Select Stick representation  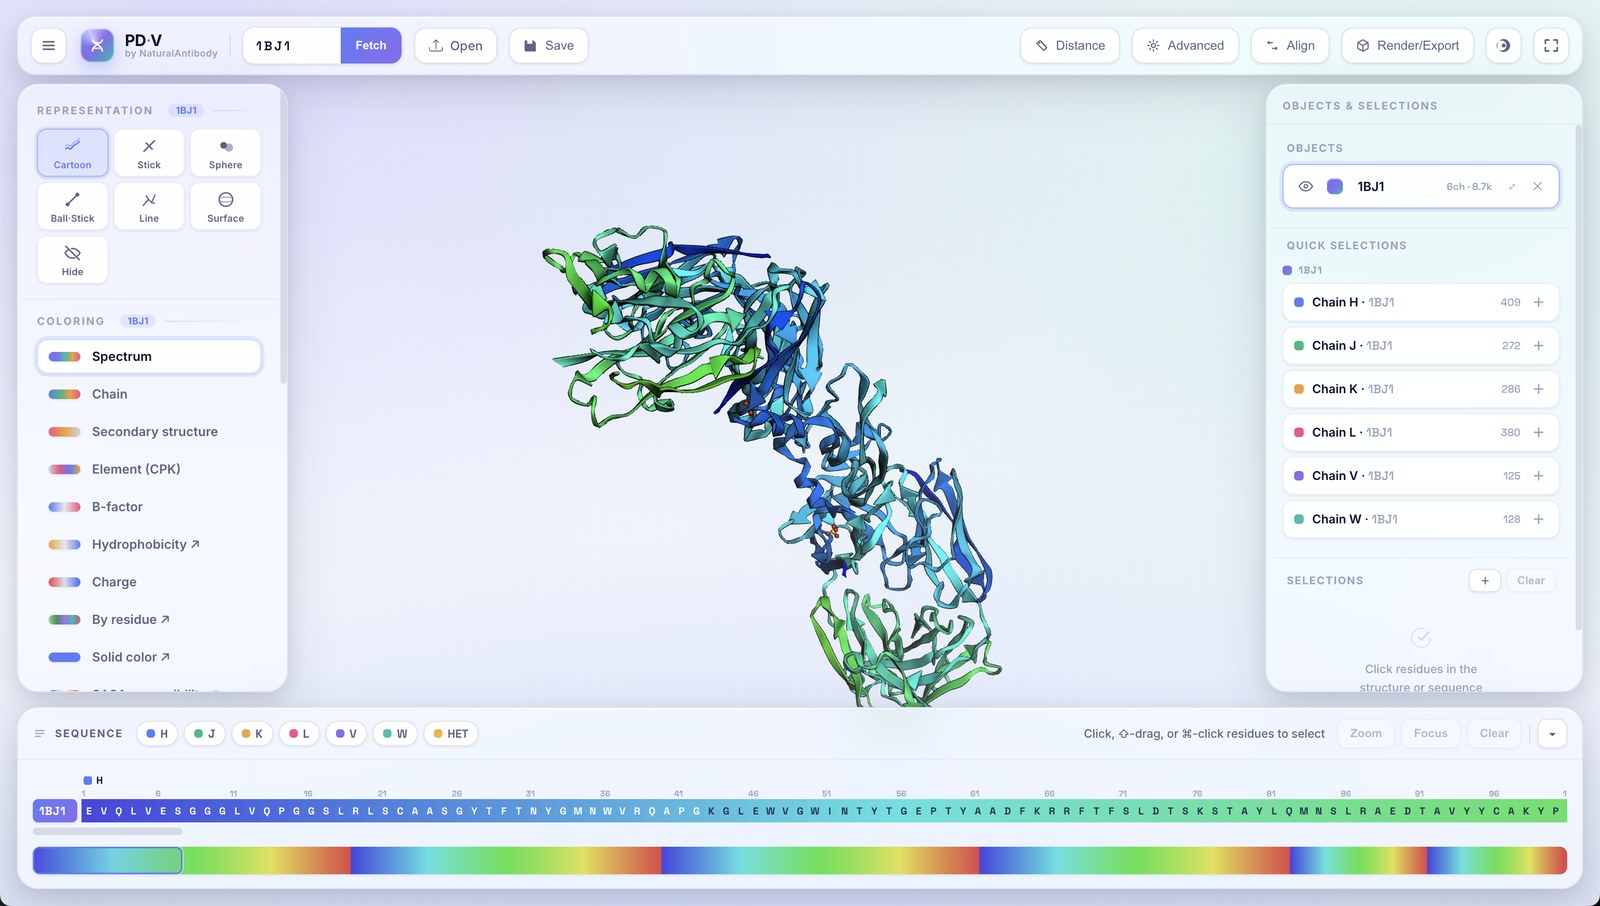pyautogui.click(x=149, y=153)
